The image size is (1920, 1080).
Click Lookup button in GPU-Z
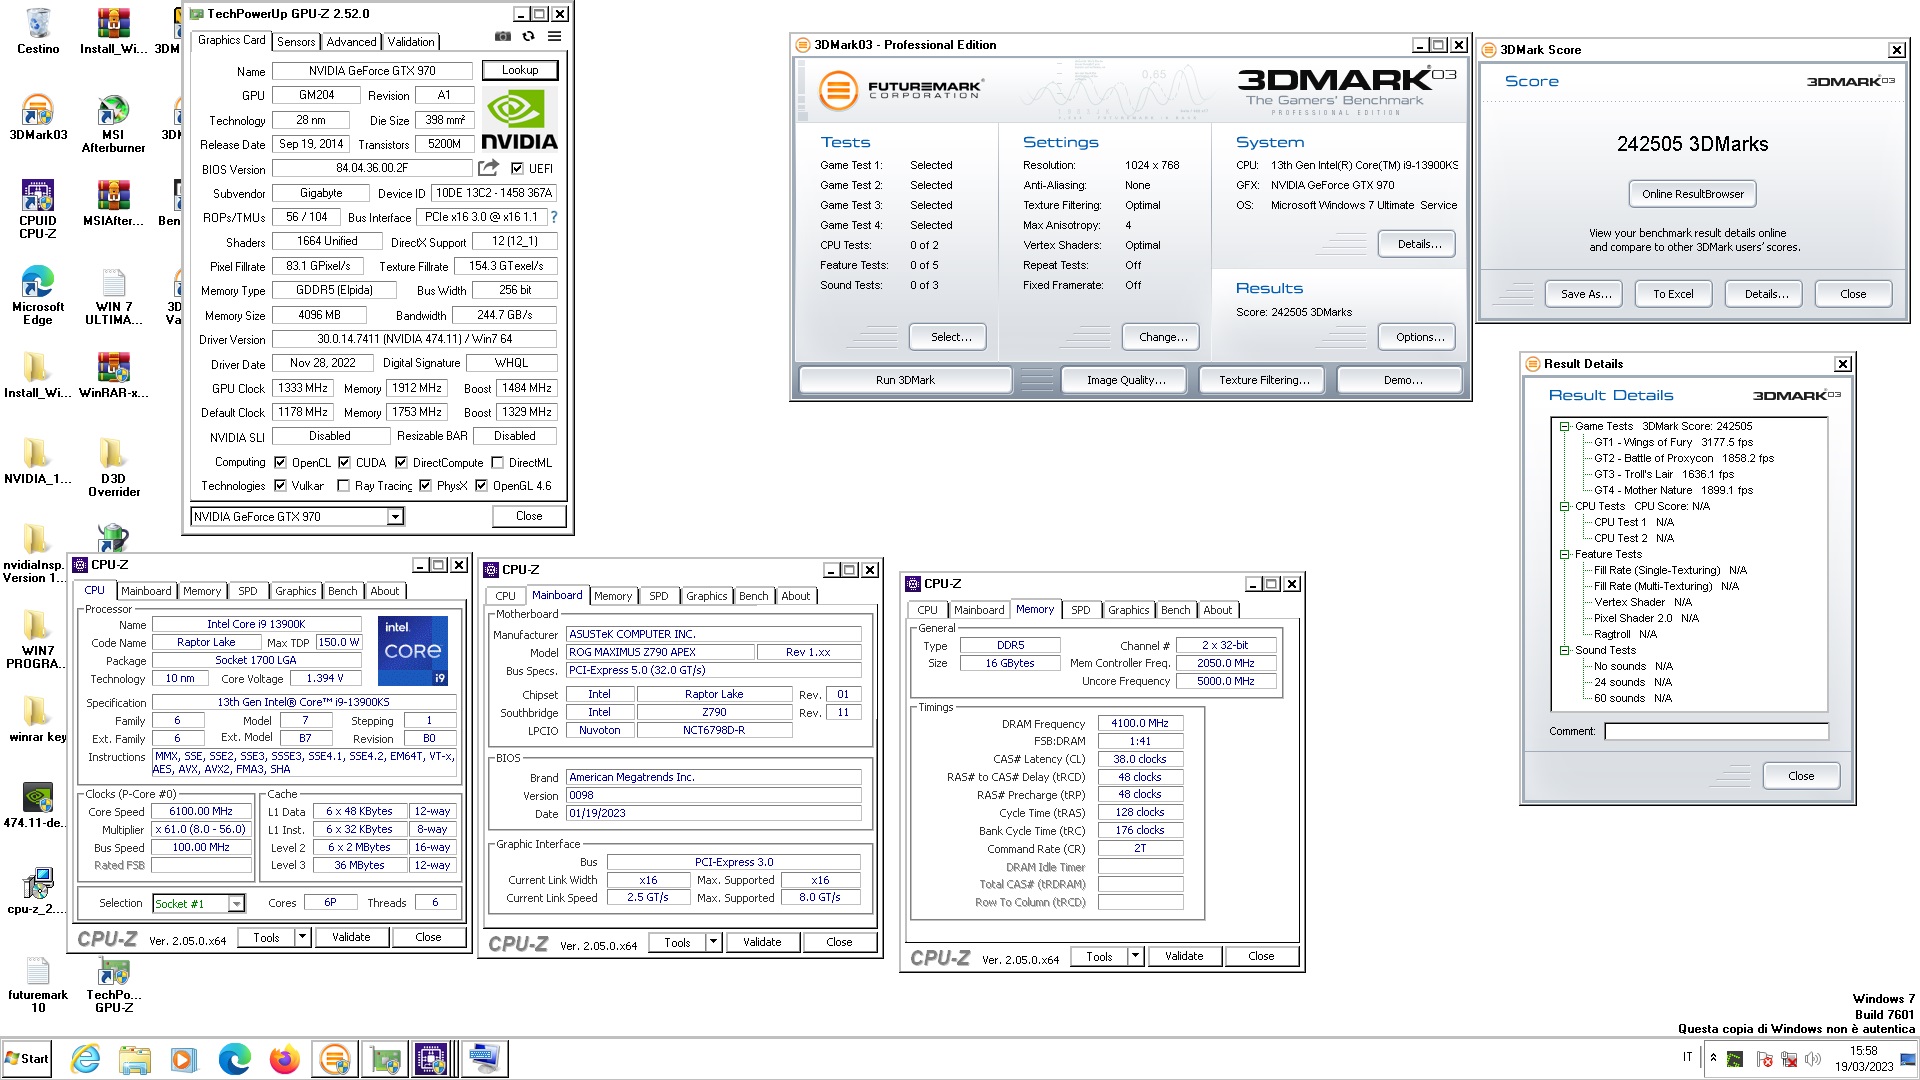tap(520, 70)
